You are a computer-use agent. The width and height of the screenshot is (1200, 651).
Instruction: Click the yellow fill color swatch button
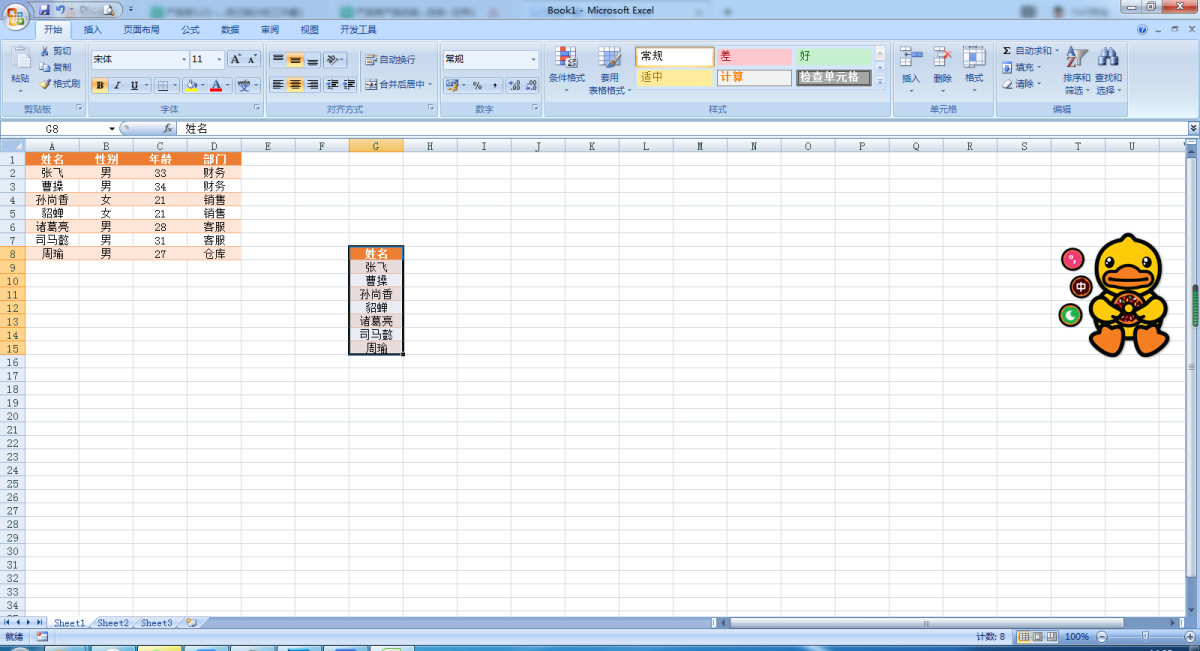[x=191, y=86]
